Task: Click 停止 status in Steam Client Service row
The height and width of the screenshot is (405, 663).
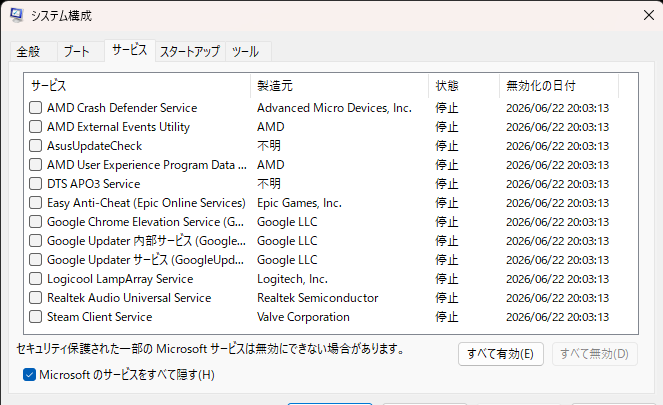Action: point(447,317)
